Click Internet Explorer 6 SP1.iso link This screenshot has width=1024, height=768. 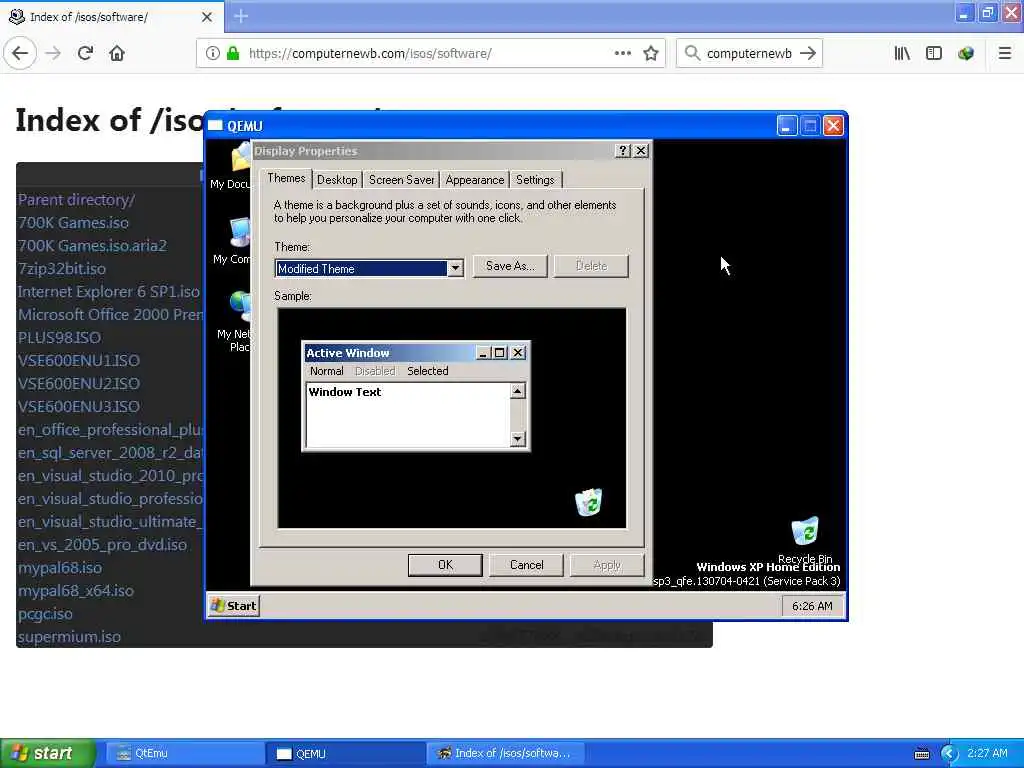pyautogui.click(x=108, y=291)
